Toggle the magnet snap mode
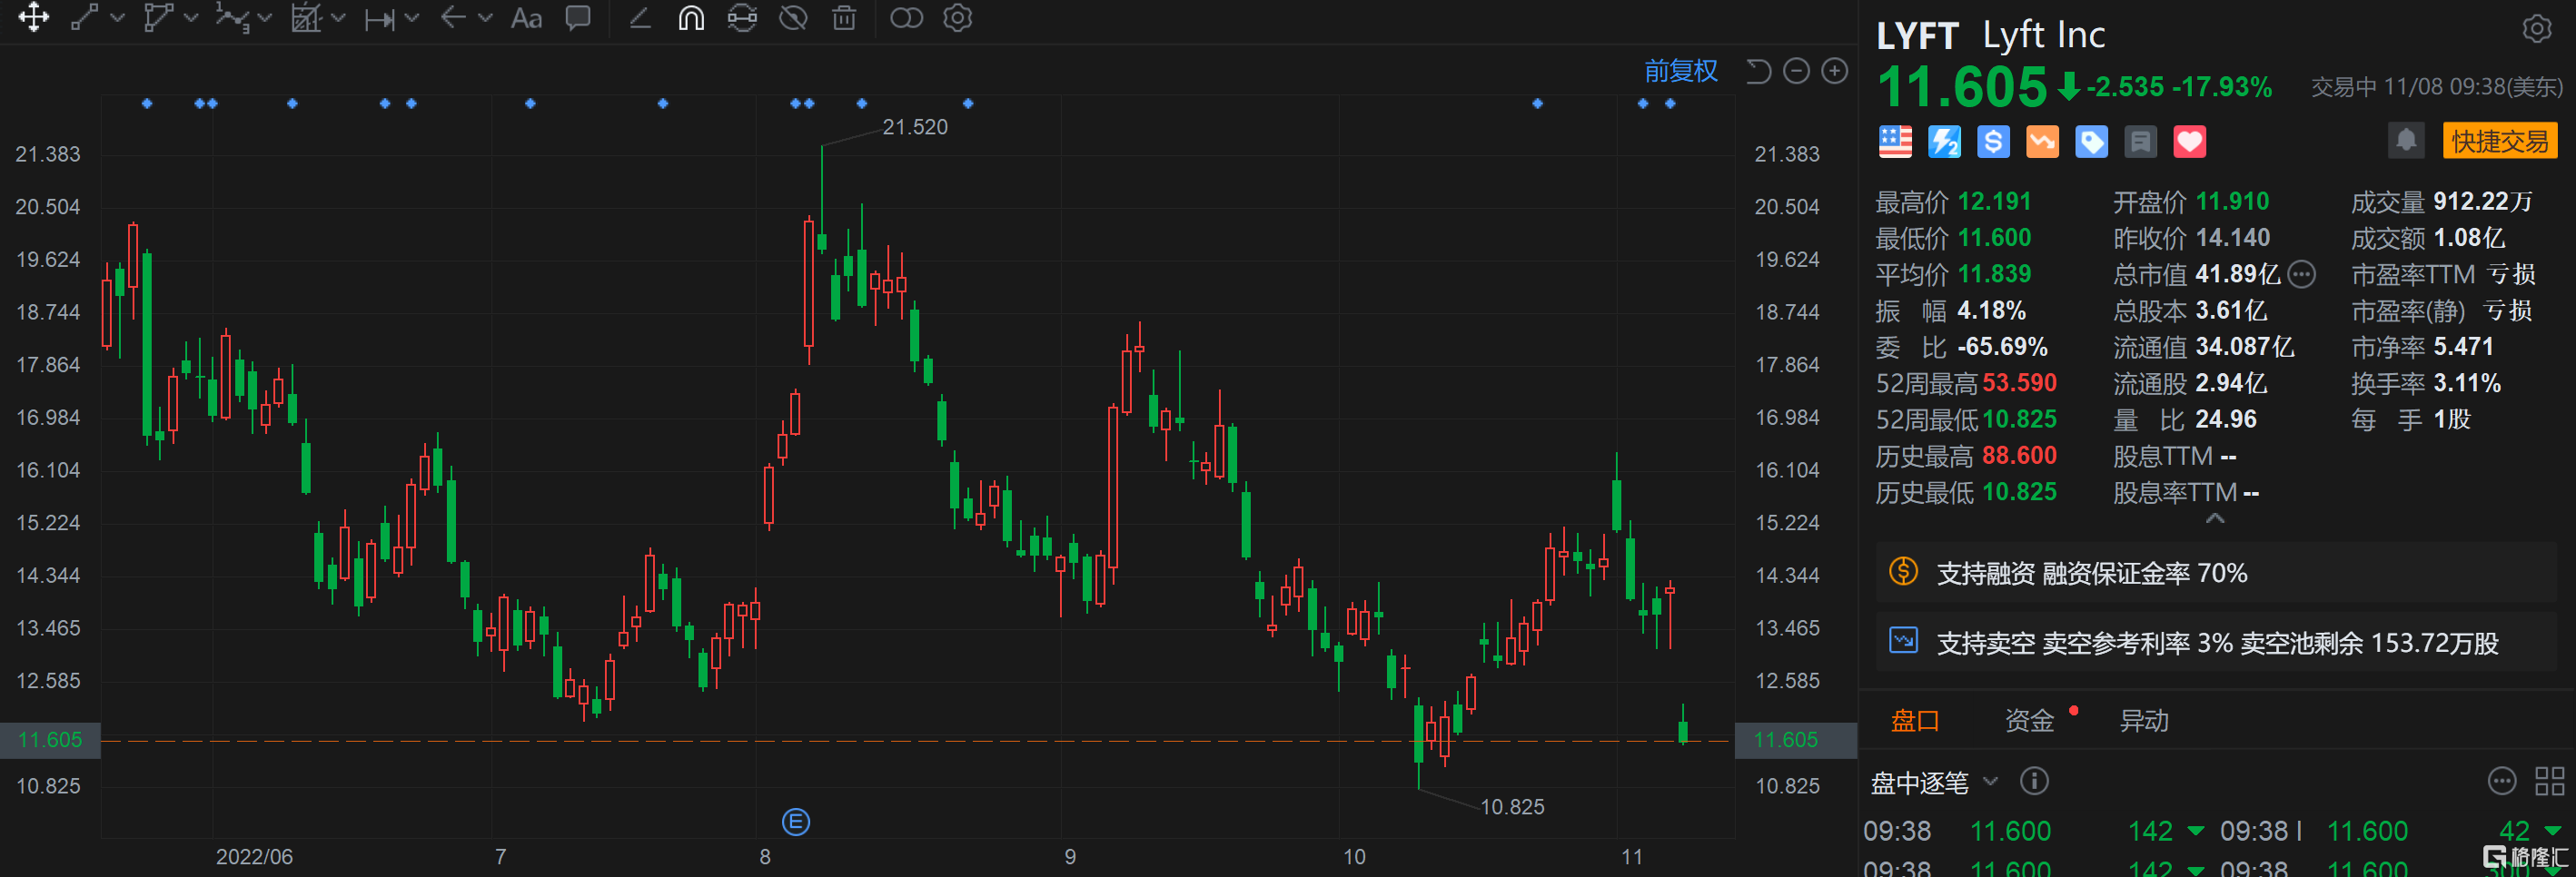Screen dimensions: 2576x877 point(691,18)
